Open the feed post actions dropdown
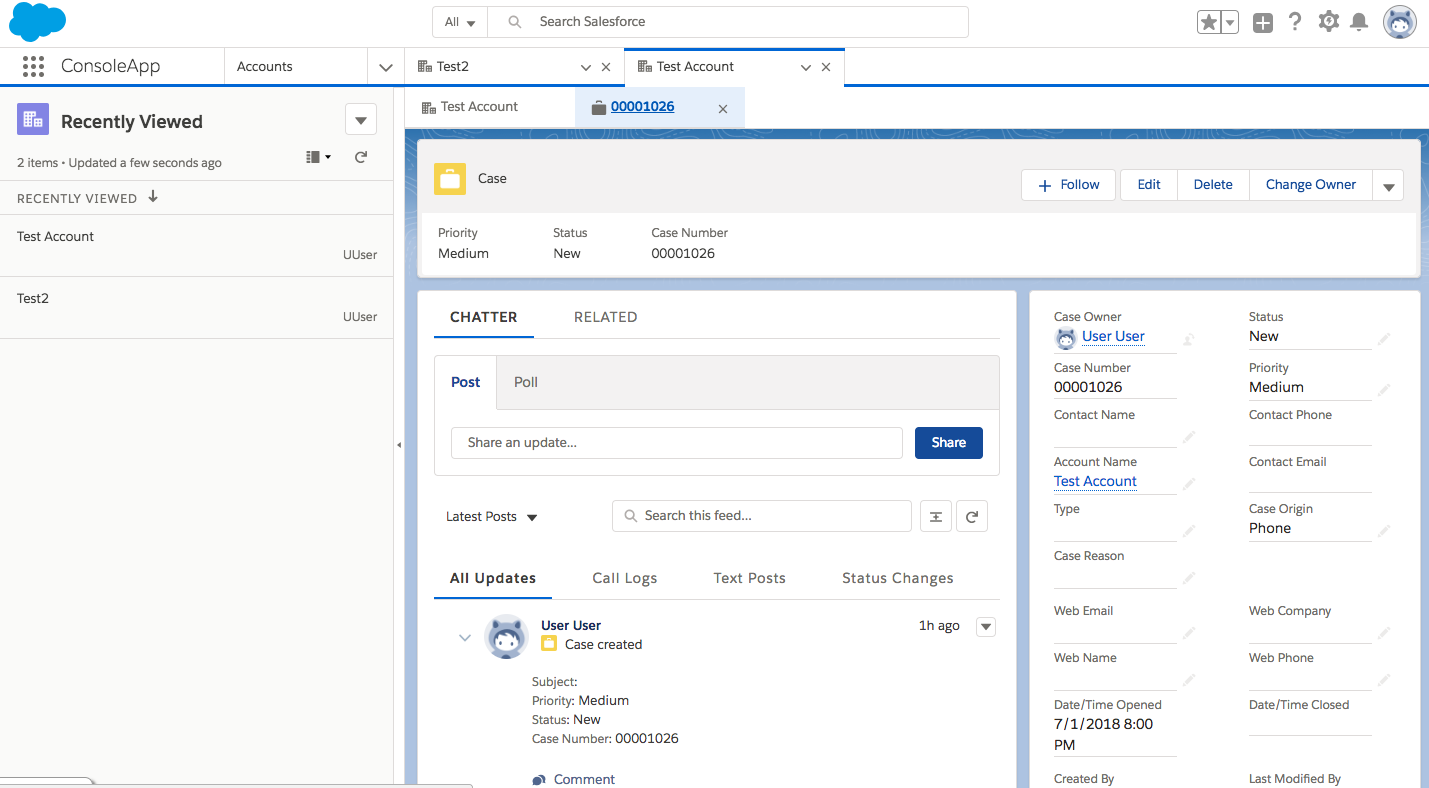This screenshot has height=788, width=1429. coord(986,627)
